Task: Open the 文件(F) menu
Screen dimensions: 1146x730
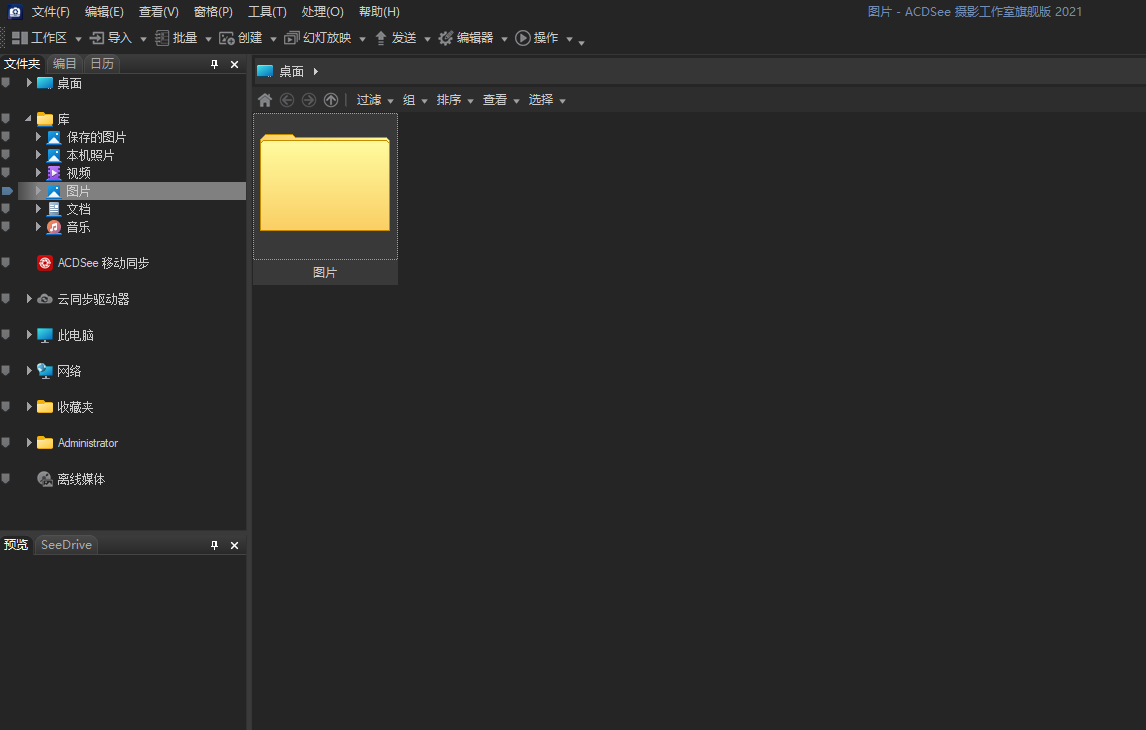Action: (51, 12)
